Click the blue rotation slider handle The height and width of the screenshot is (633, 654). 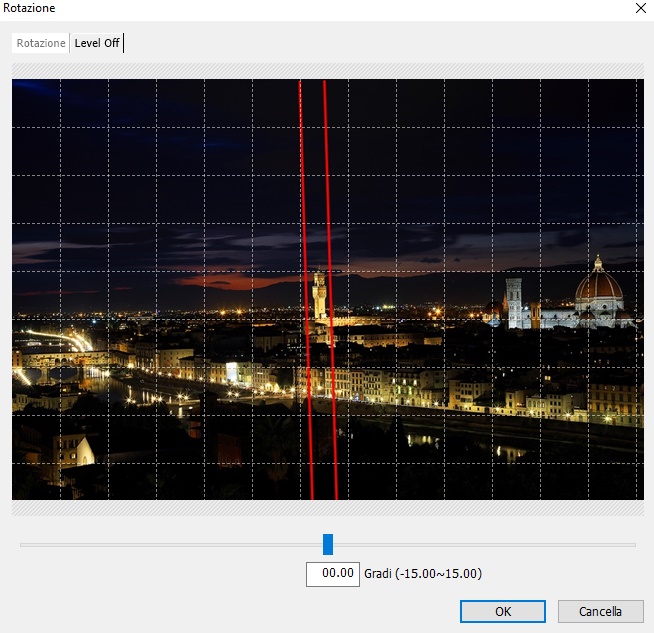pyautogui.click(x=328, y=544)
